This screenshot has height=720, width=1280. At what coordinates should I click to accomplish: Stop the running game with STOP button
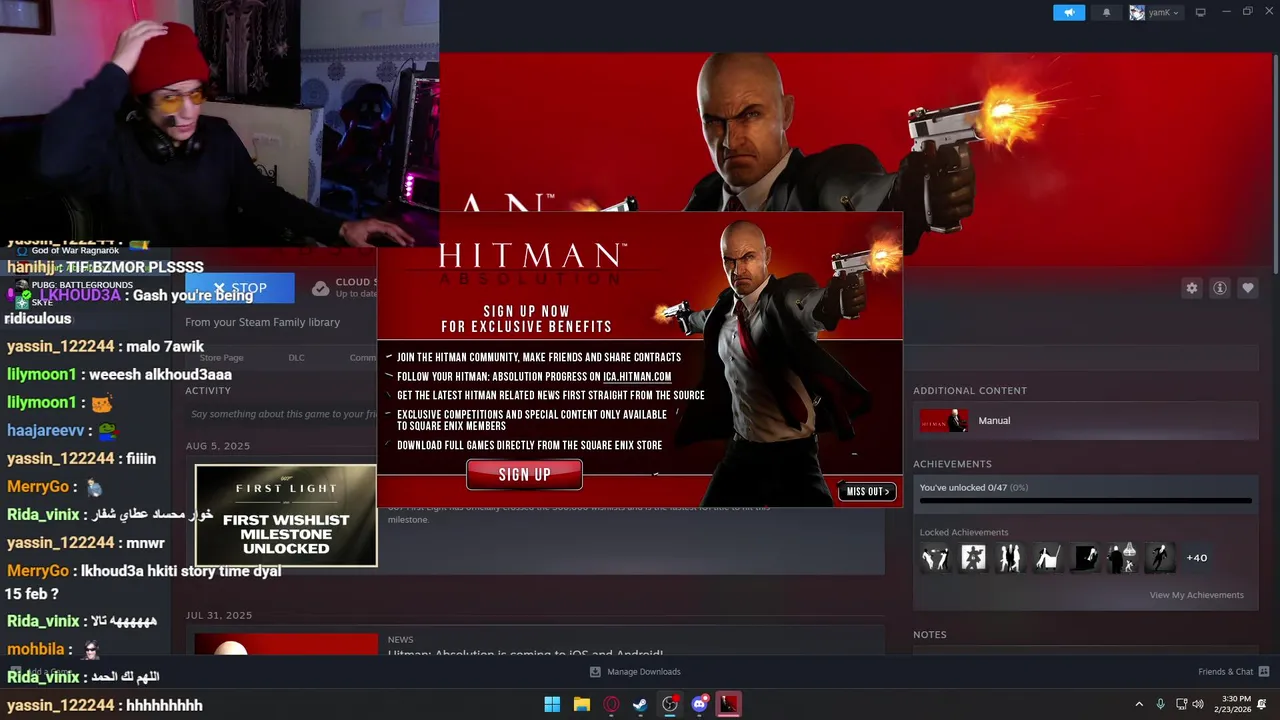(x=240, y=289)
